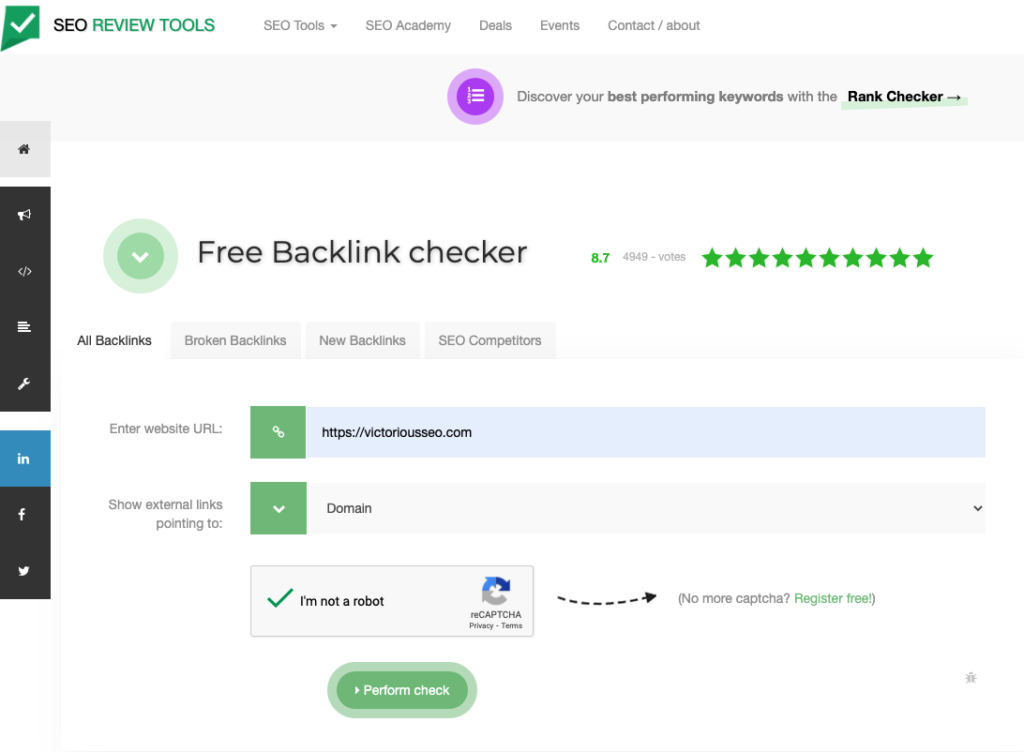The image size is (1024, 752).
Task: Open the Register free! link
Action: pyautogui.click(x=834, y=598)
